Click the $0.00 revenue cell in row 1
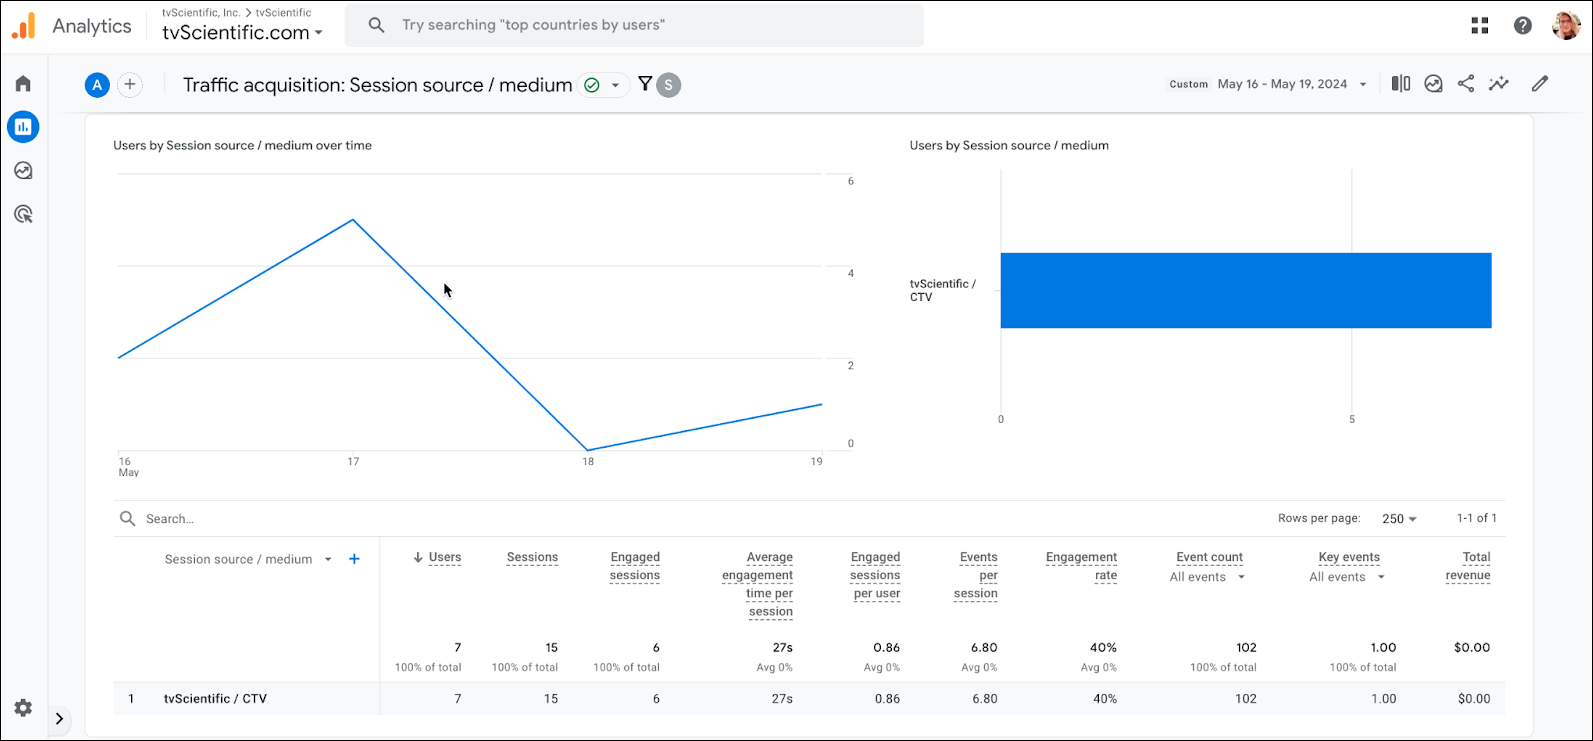The height and width of the screenshot is (741, 1593). (x=1474, y=699)
